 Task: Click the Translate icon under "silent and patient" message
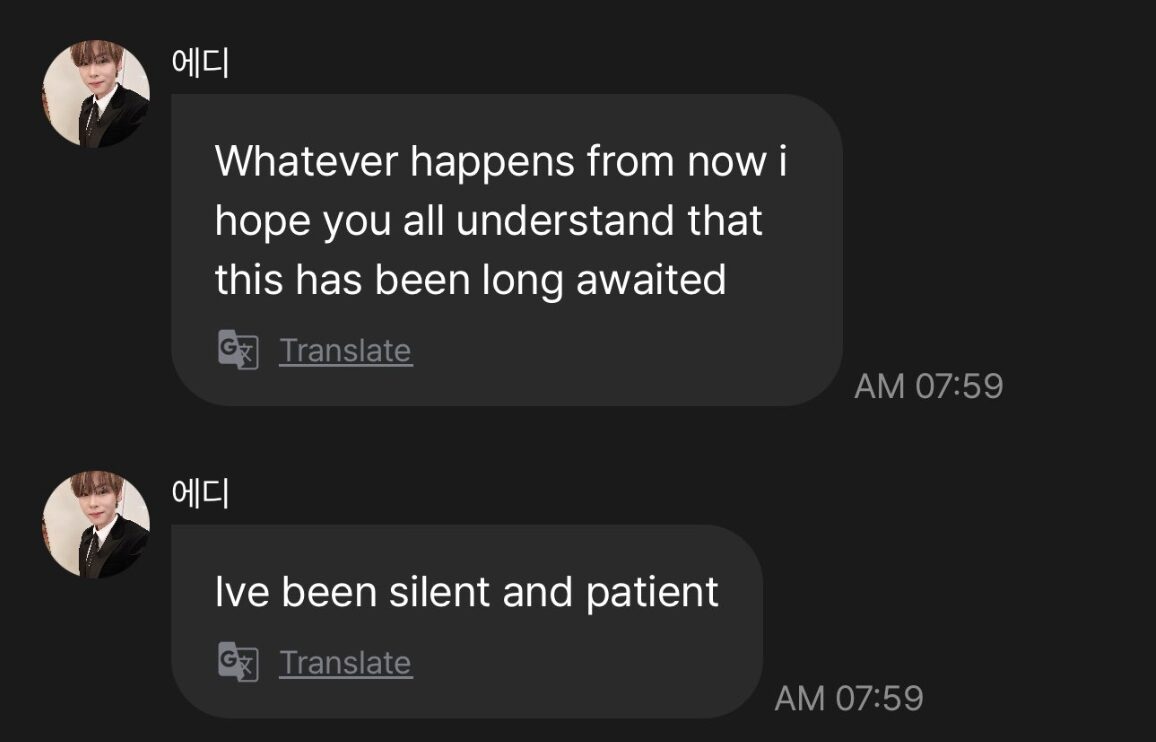(x=238, y=662)
